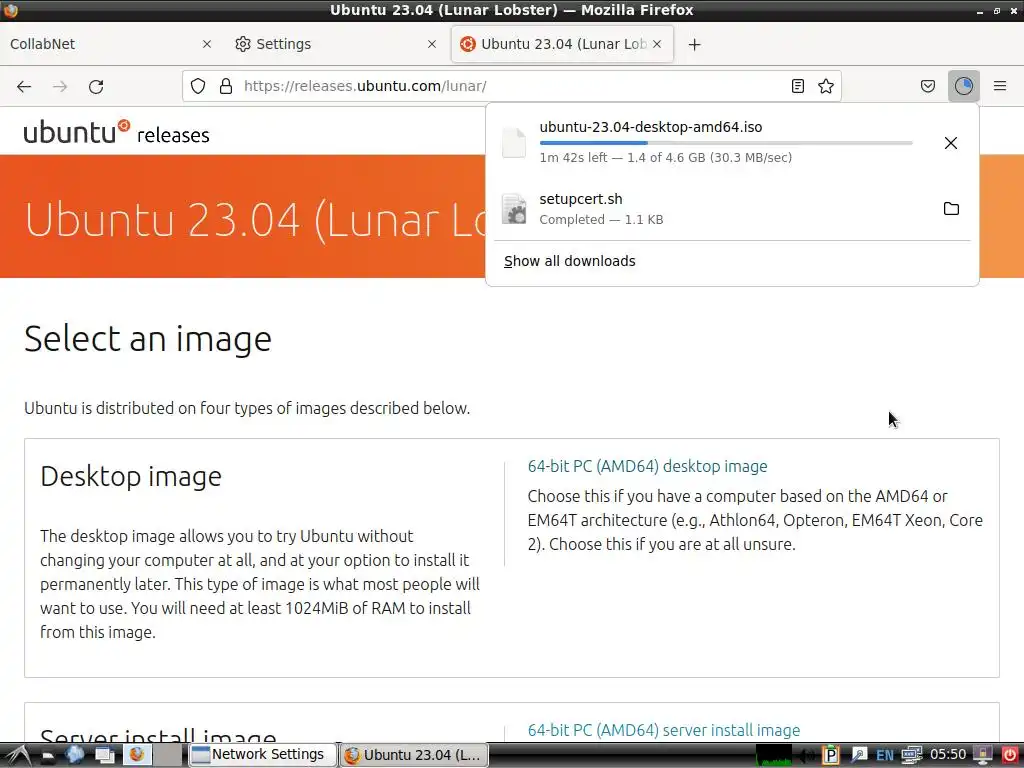Viewport: 1024px width, 768px height.
Task: Open the Firefox hamburger menu
Action: [x=1000, y=86]
